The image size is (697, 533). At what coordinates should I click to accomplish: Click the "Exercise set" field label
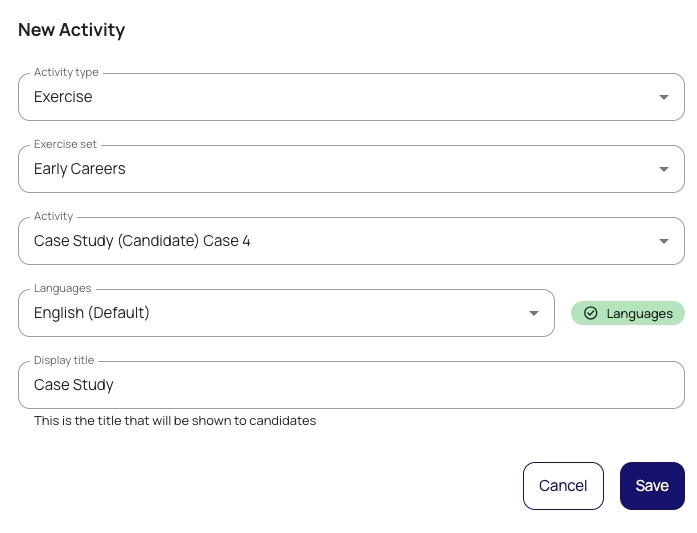[x=65, y=145]
